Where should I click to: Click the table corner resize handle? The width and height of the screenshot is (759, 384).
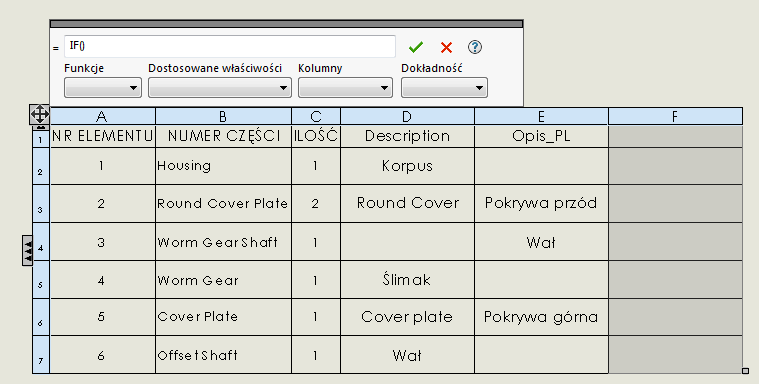745,371
